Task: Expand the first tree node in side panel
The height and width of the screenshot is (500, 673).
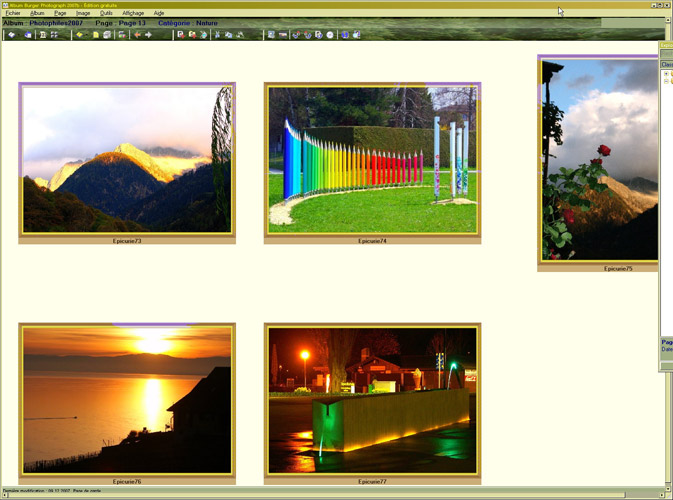Action: pyautogui.click(x=666, y=73)
